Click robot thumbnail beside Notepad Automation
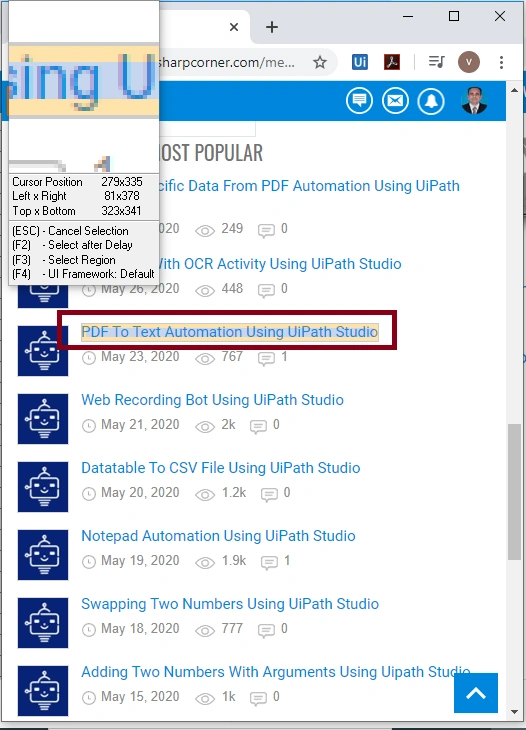Screen dimensions: 526x730 click(x=43, y=554)
